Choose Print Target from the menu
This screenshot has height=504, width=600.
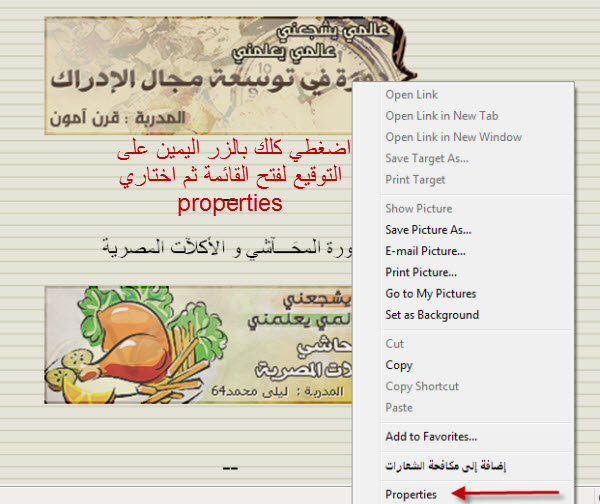pos(415,180)
